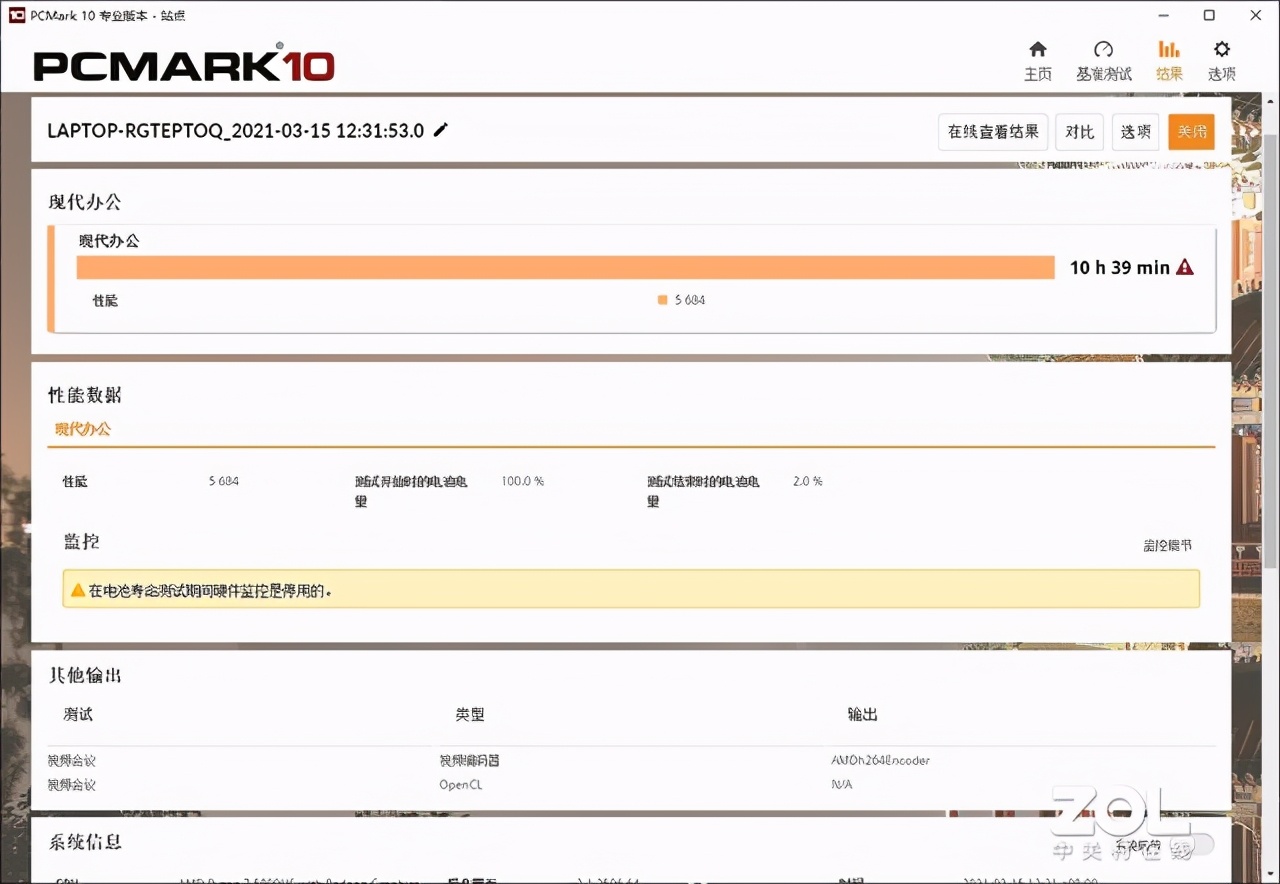The image size is (1280, 884).
Task: Click the OpenCL type cell
Action: (461, 785)
